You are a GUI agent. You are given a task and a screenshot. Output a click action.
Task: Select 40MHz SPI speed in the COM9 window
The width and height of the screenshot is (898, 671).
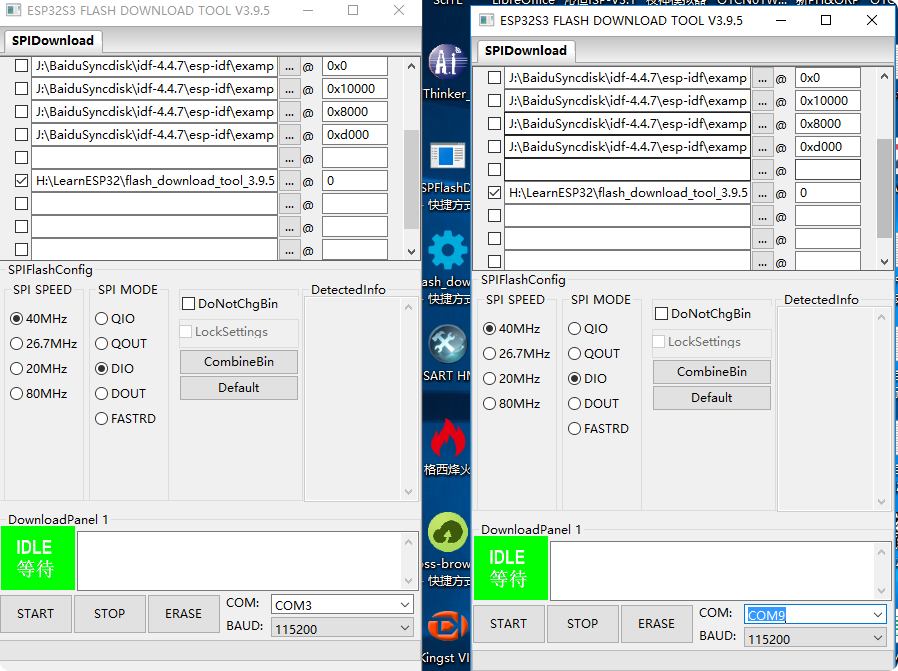[x=511, y=329]
